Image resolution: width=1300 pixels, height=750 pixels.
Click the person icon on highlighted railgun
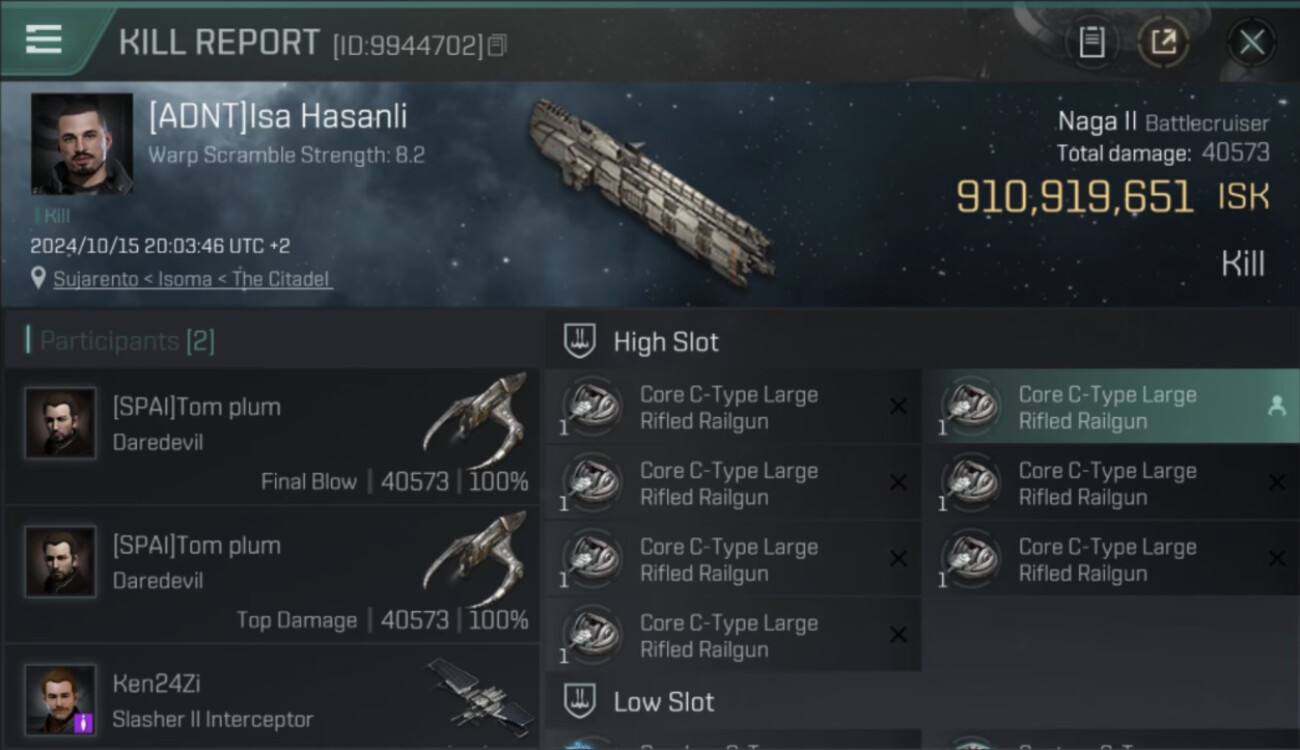(x=1276, y=406)
